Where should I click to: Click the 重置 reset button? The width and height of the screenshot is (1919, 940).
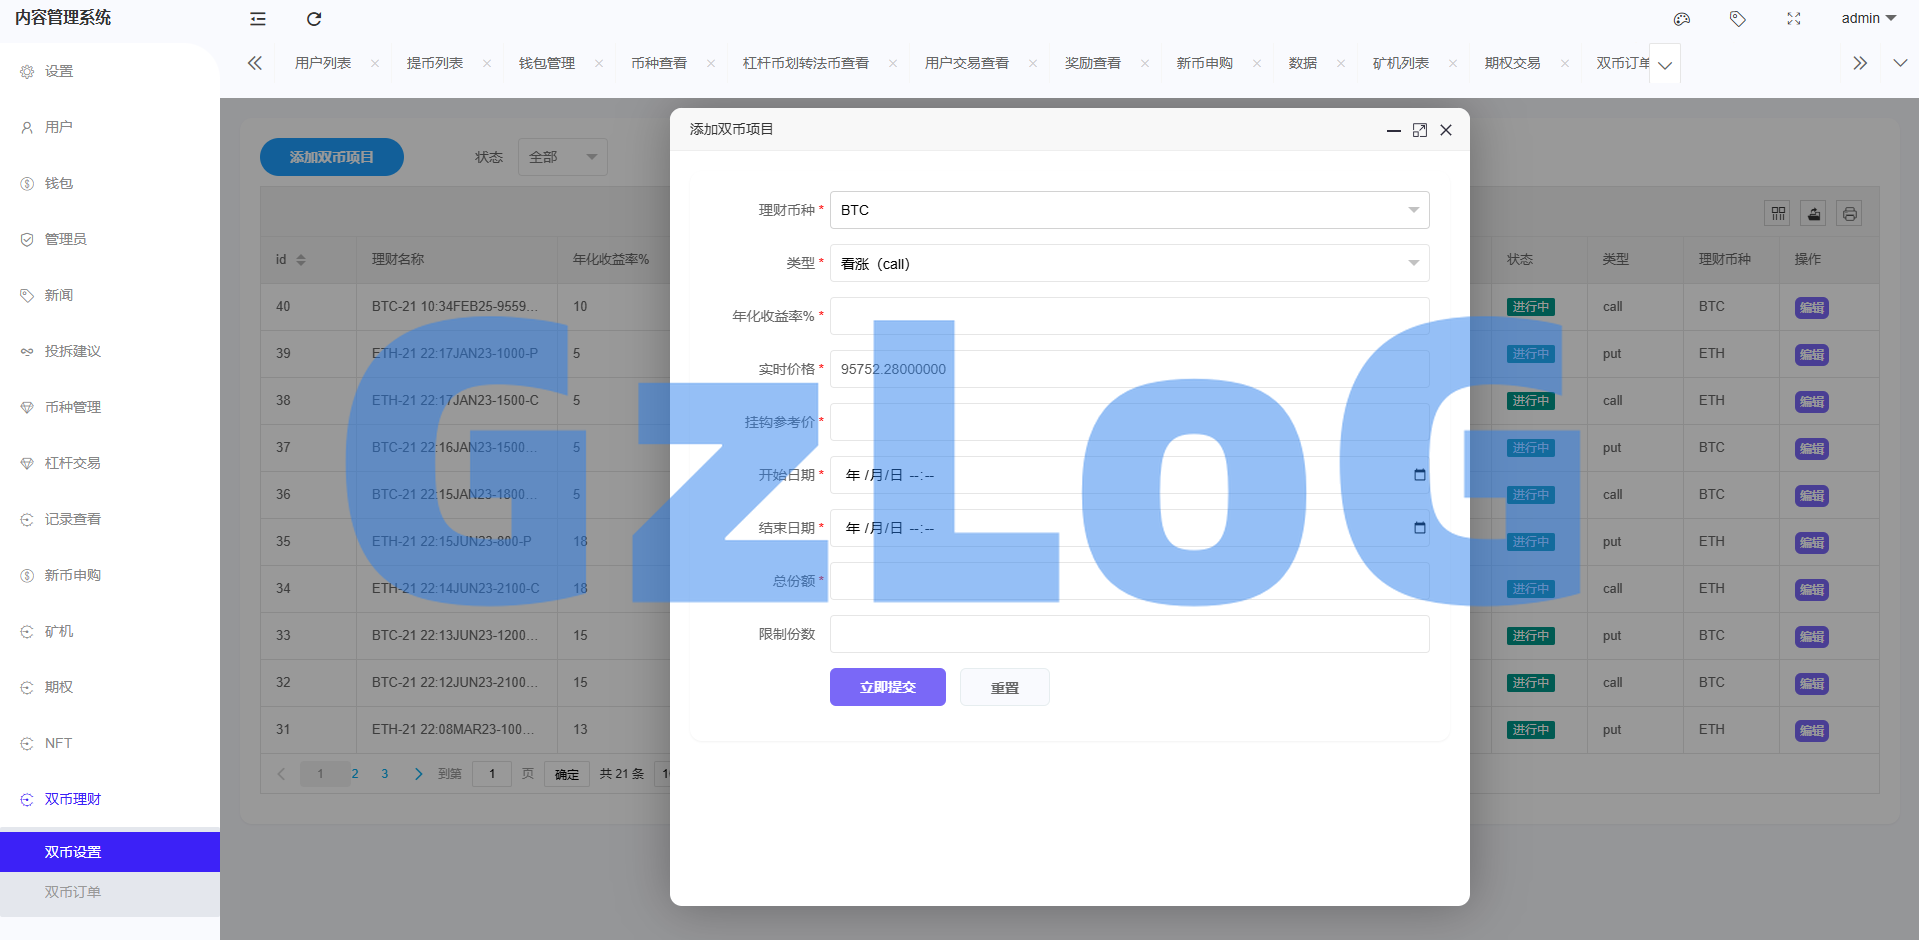tap(1004, 688)
